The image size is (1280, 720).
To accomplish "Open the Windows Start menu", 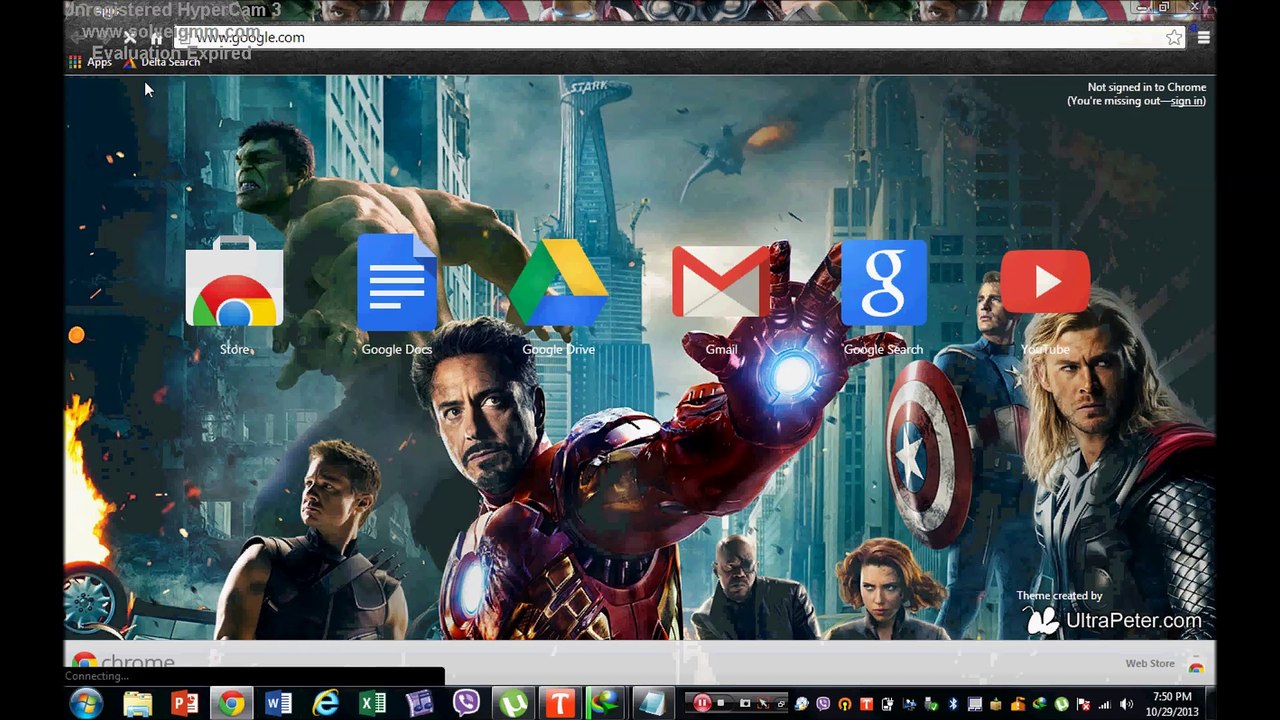I will pyautogui.click(x=86, y=703).
